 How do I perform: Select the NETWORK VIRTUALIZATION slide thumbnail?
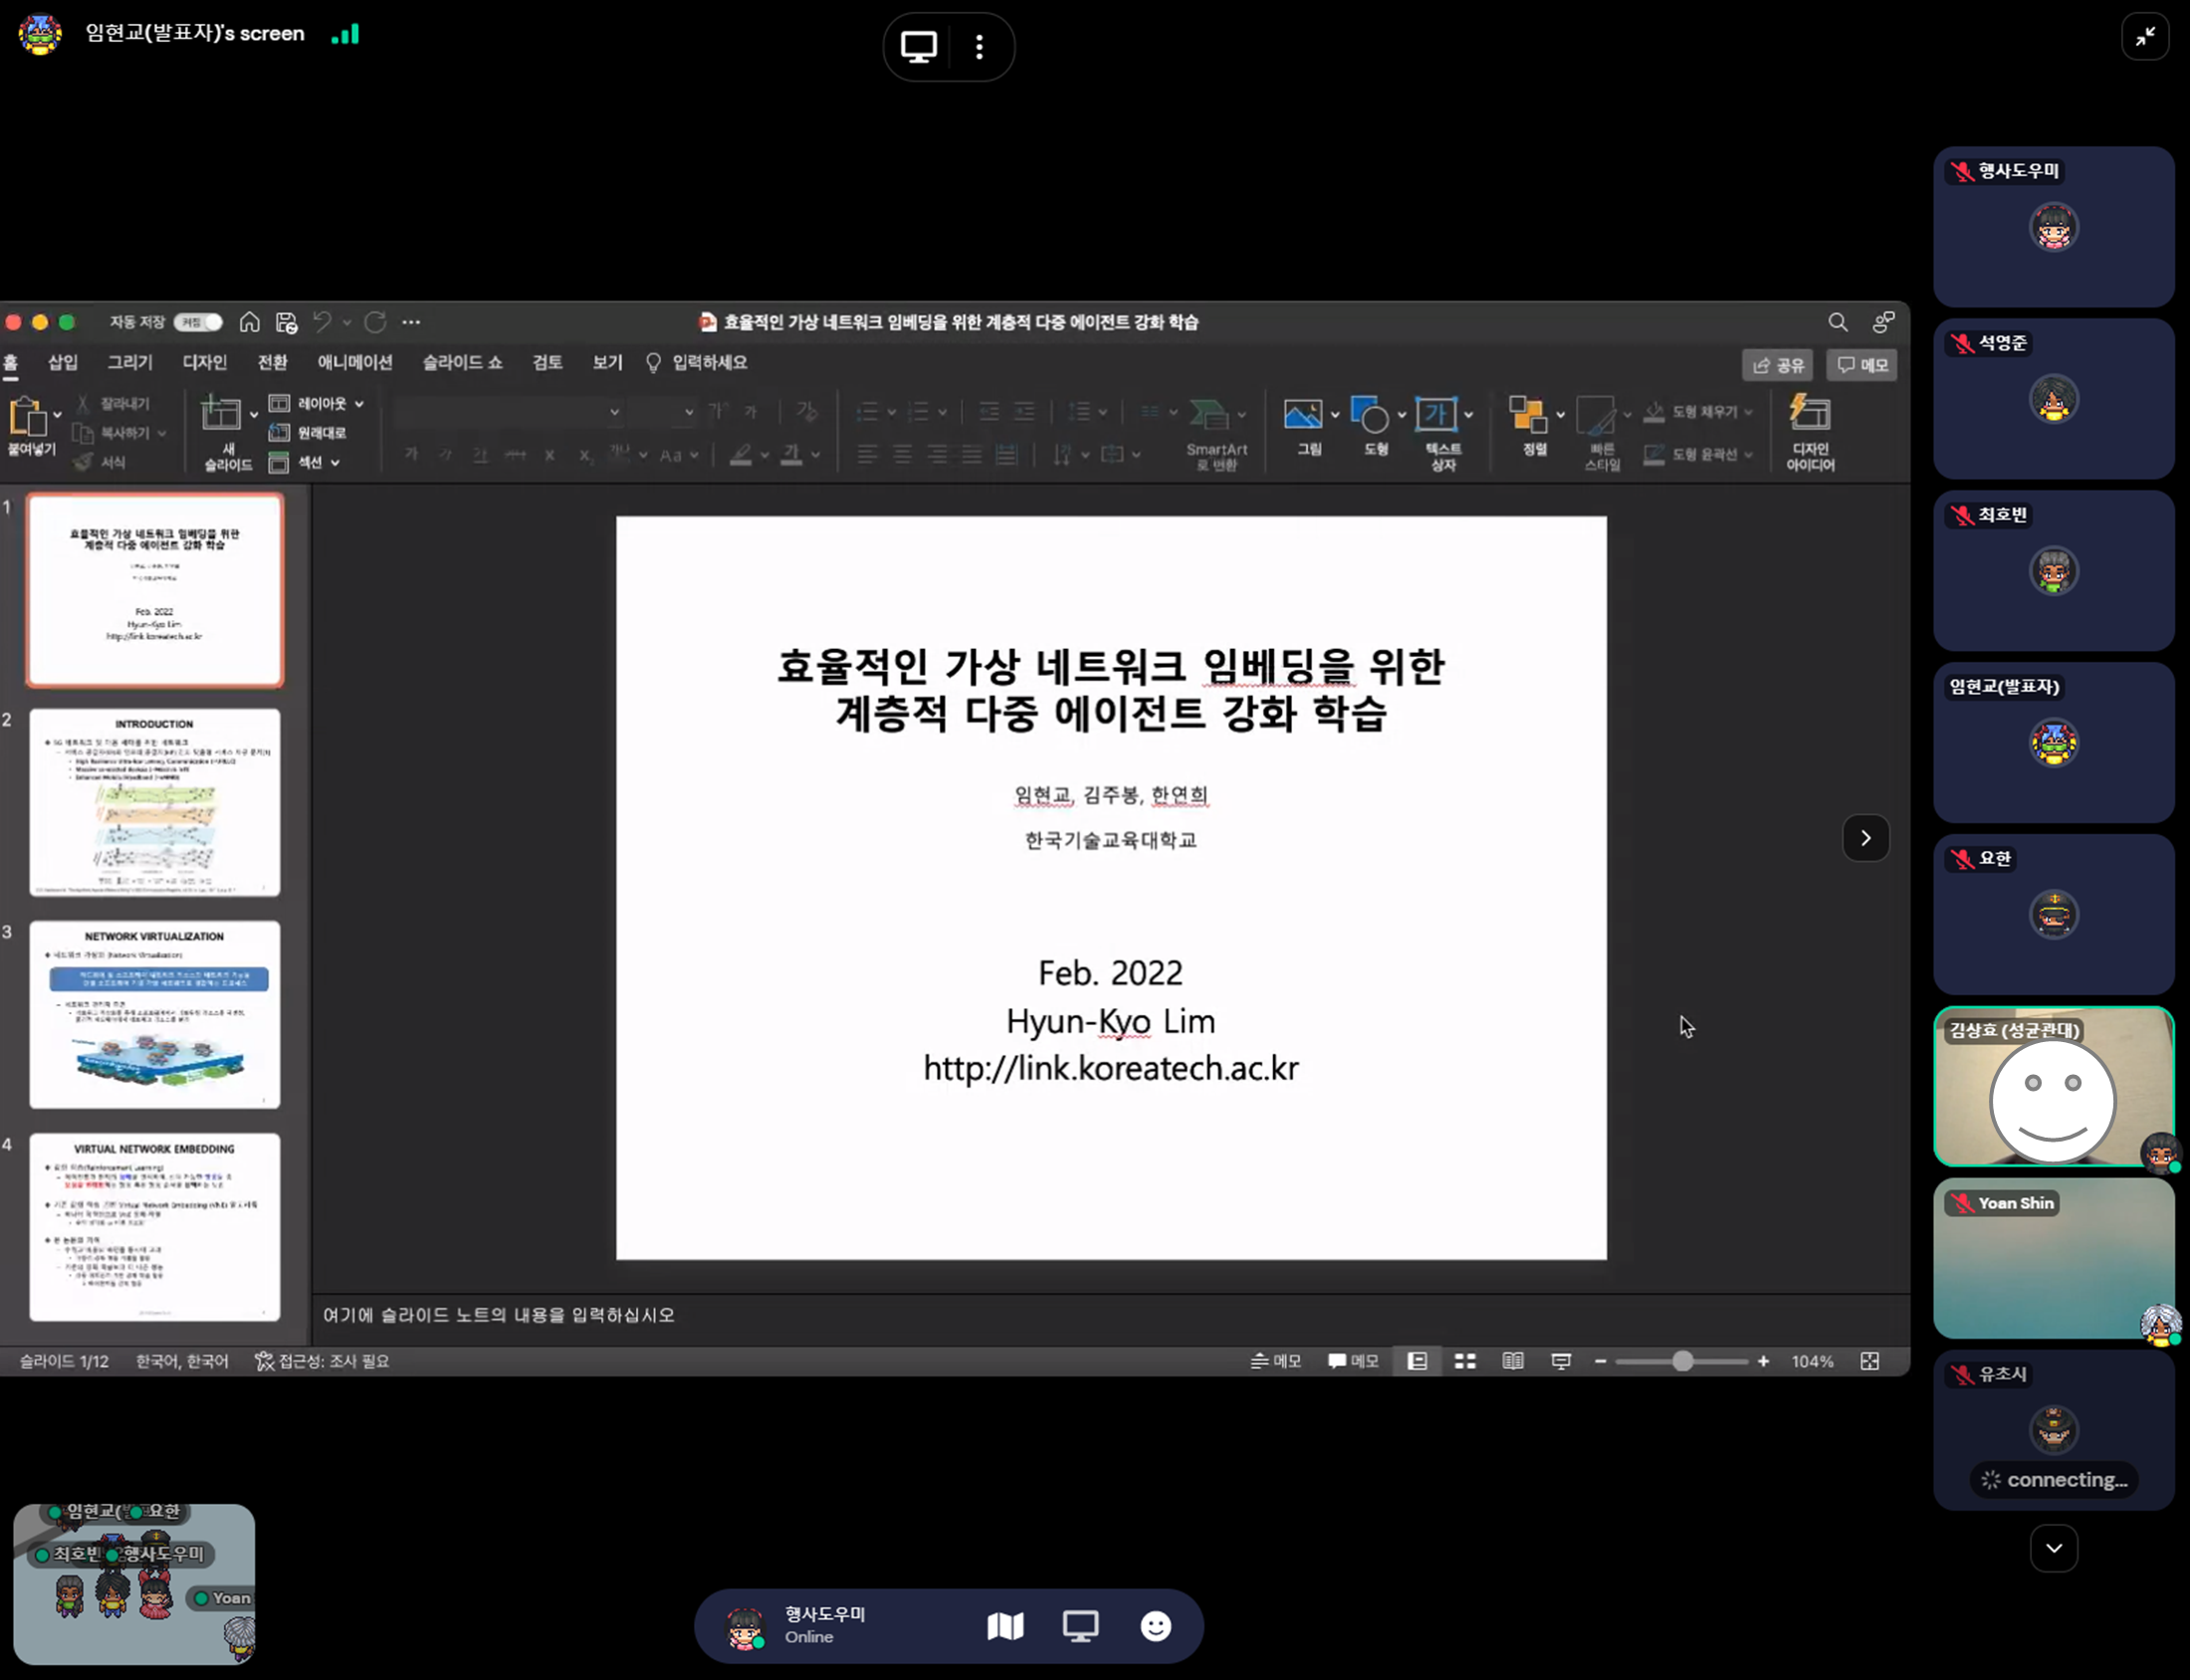(x=154, y=1014)
